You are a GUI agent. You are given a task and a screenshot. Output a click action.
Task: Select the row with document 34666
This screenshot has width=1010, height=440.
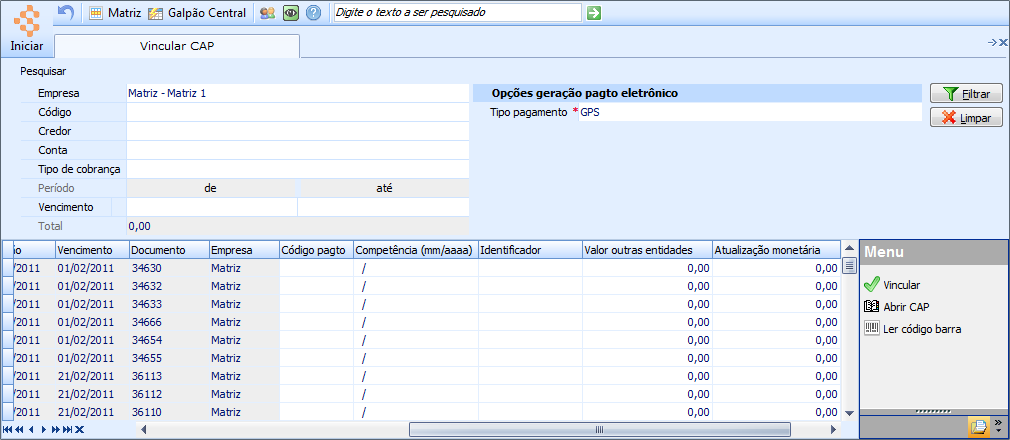click(x=422, y=322)
